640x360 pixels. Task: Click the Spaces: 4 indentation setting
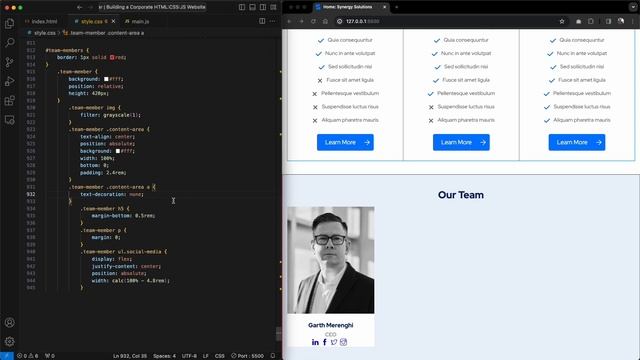click(164, 356)
